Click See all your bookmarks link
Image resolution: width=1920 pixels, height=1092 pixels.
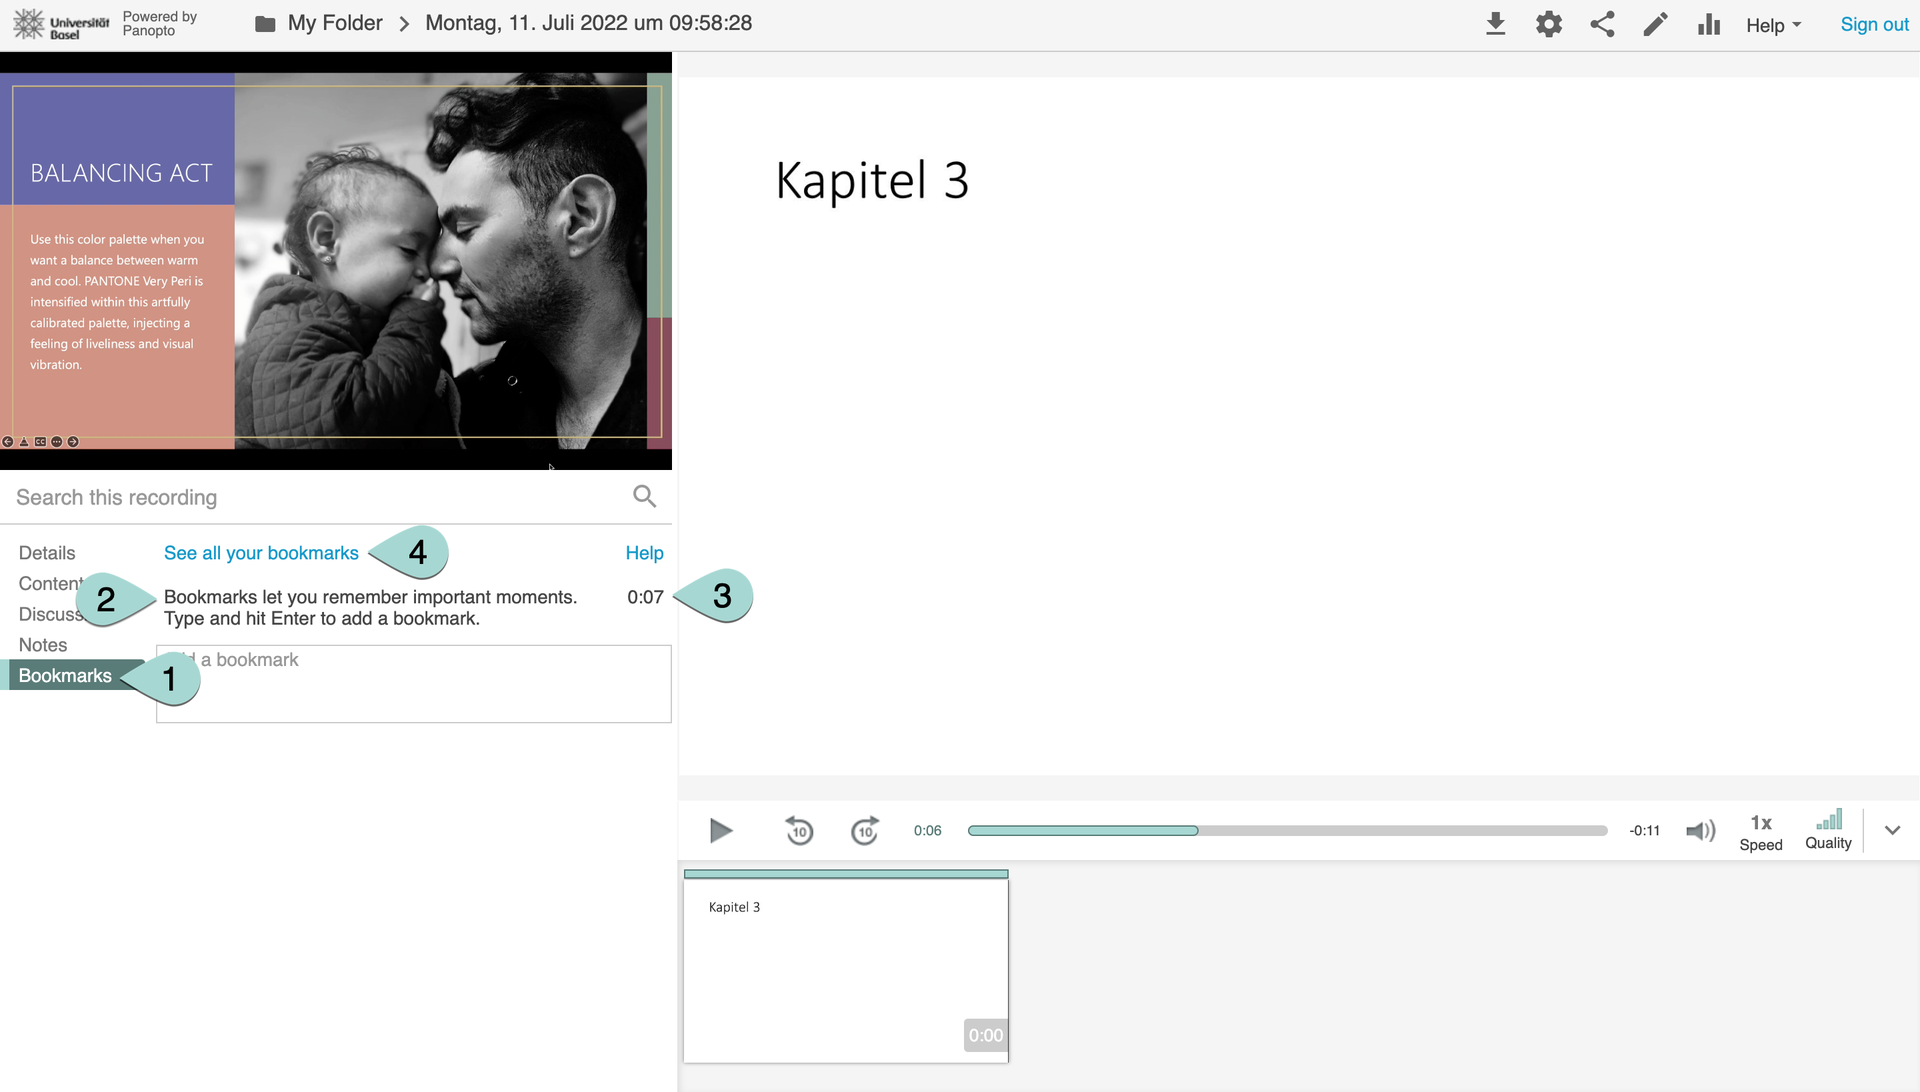261,553
